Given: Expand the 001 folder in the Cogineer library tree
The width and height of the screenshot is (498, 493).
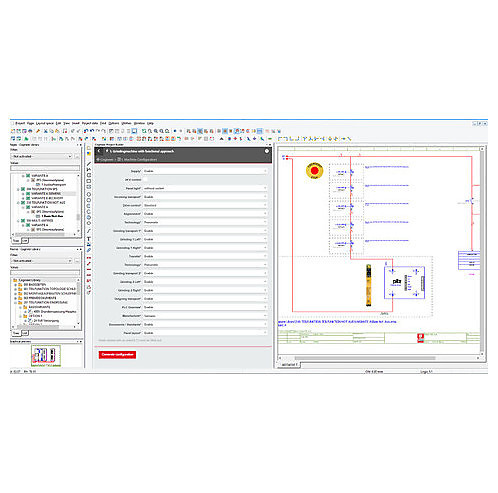Looking at the screenshot, I should click(15, 289).
